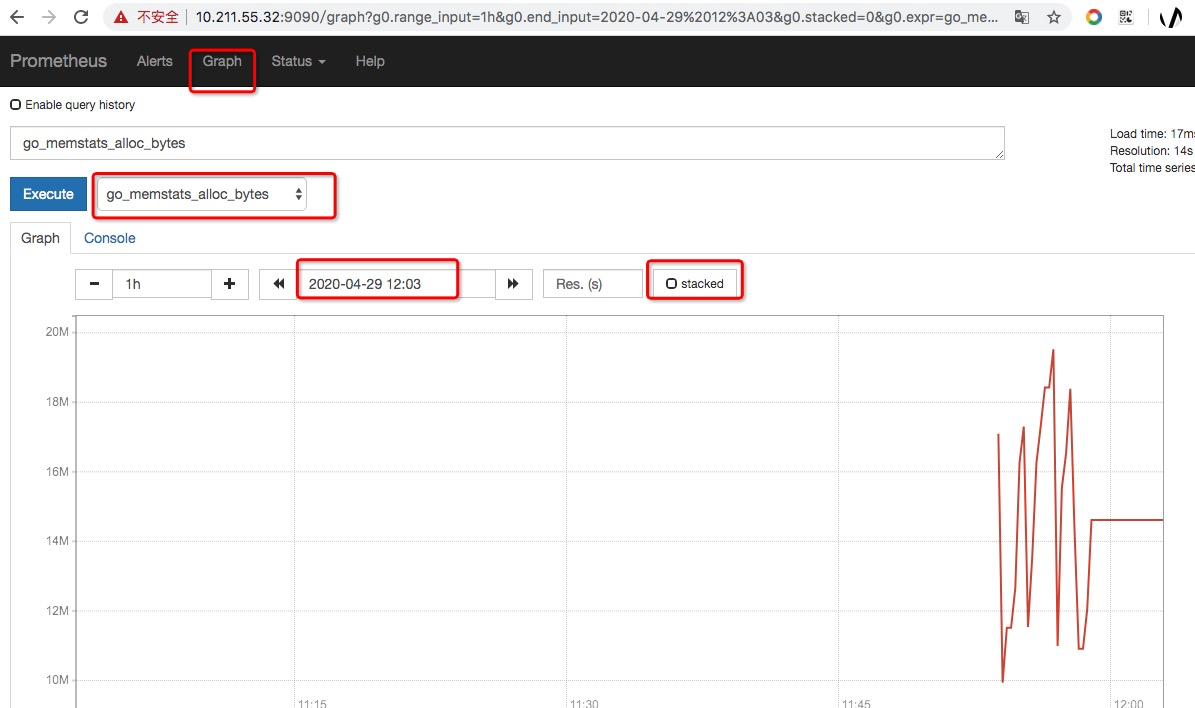
Task: Open the QR code extension icon
Action: coord(1126,17)
